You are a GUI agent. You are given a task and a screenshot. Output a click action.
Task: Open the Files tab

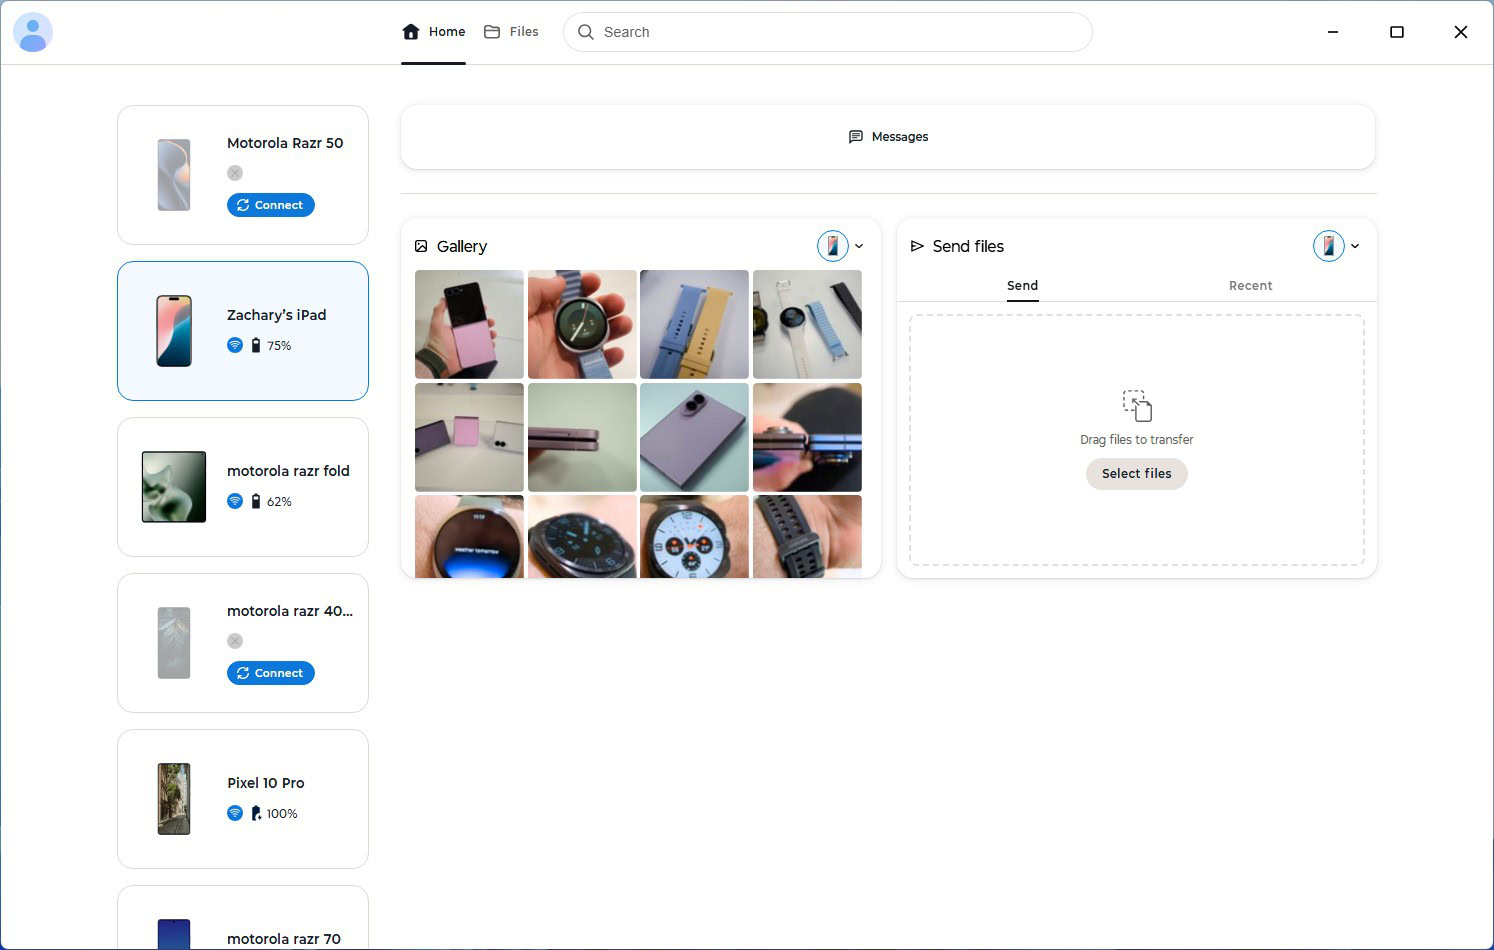(511, 32)
